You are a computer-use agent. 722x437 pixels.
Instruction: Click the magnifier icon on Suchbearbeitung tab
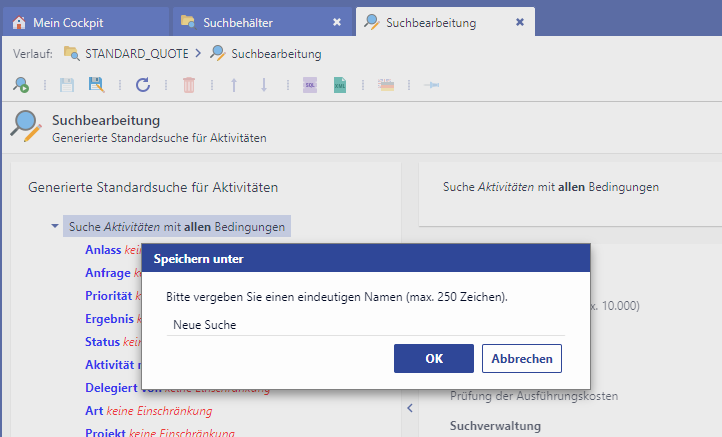(x=372, y=22)
